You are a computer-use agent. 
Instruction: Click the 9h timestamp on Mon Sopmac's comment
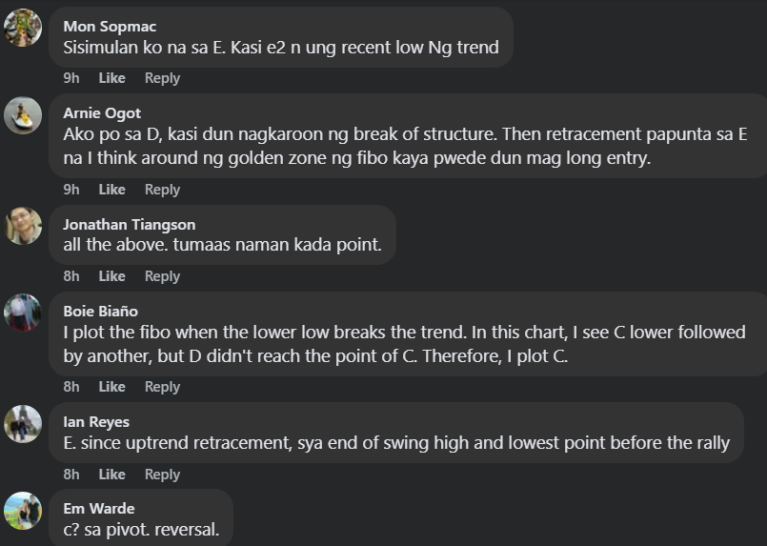coord(71,78)
